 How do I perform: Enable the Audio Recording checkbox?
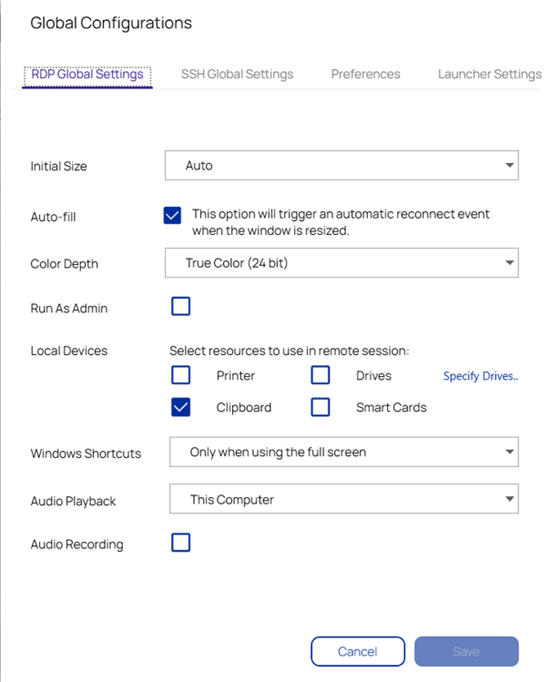[x=181, y=542]
